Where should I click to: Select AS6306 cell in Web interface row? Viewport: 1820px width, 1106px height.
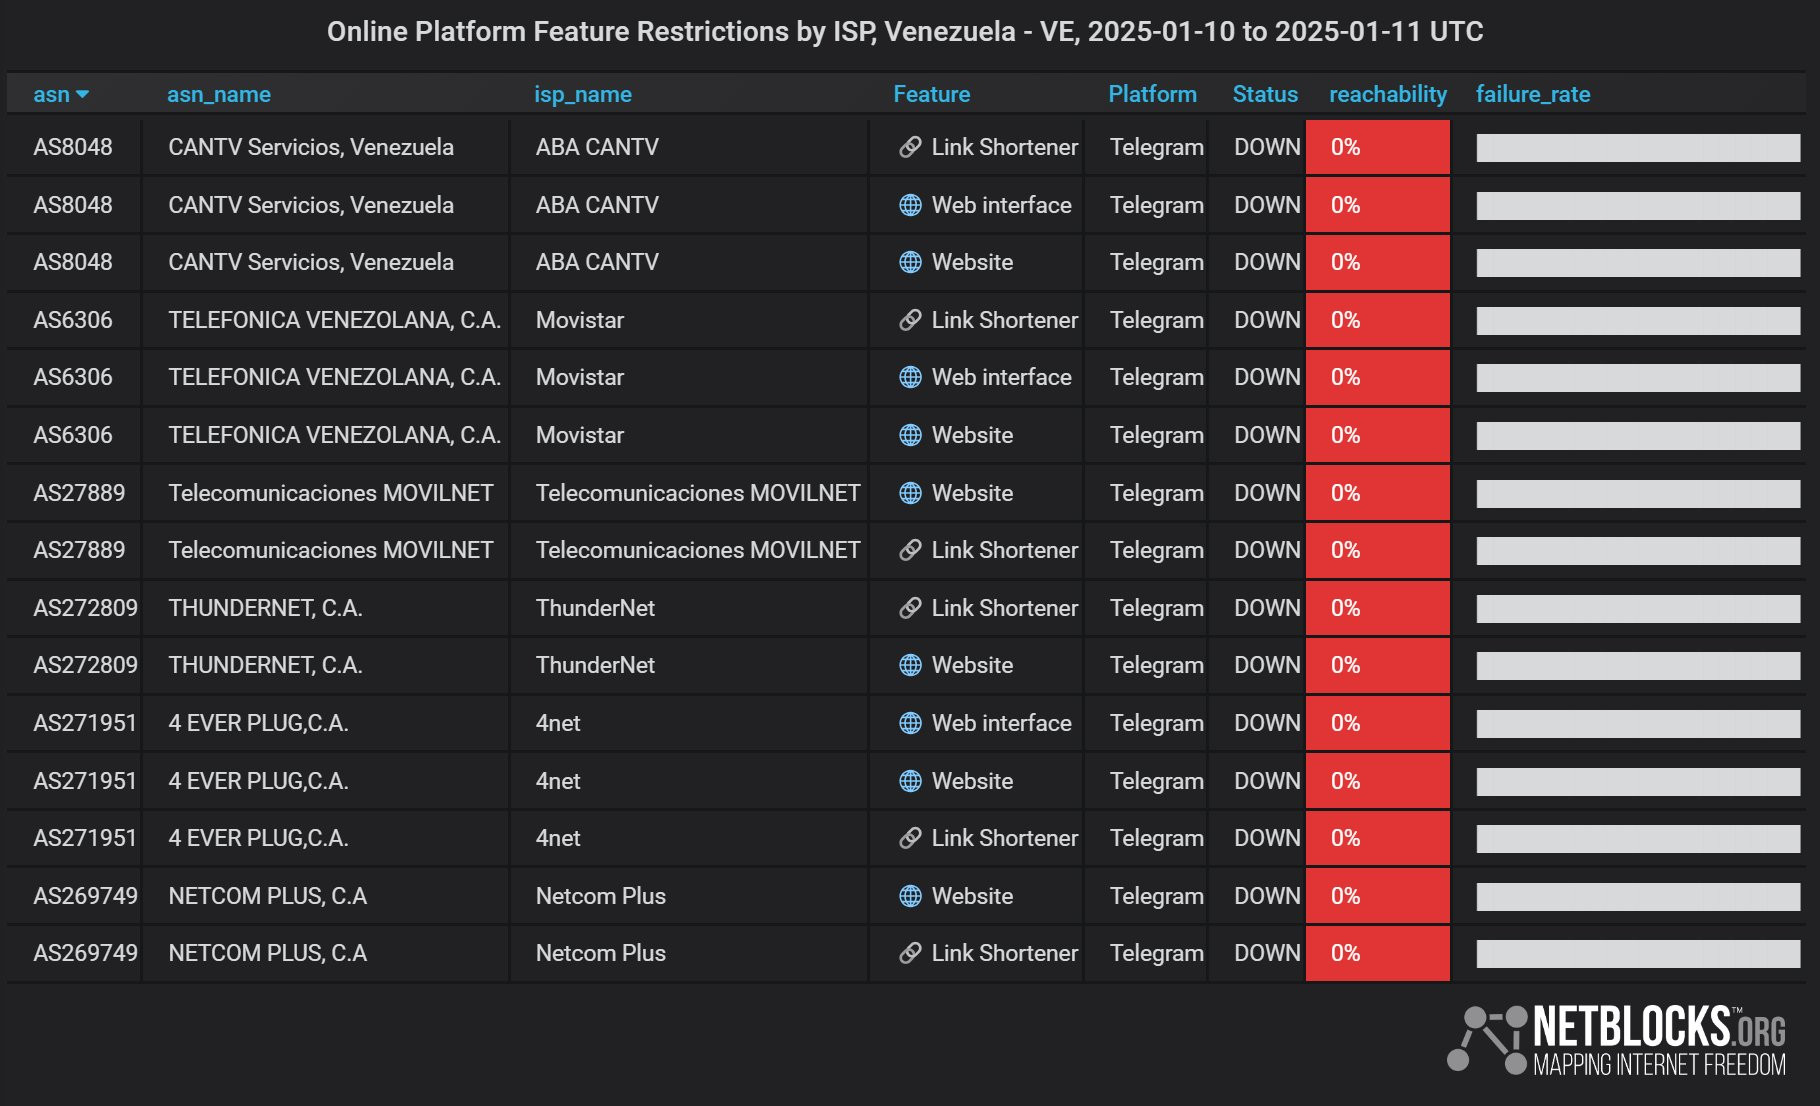coord(73,377)
